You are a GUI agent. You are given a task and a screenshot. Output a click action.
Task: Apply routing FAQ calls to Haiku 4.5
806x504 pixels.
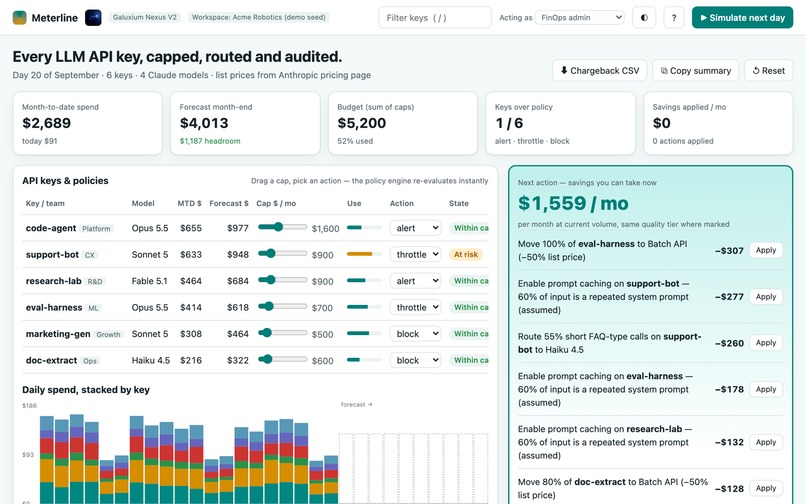[766, 343]
